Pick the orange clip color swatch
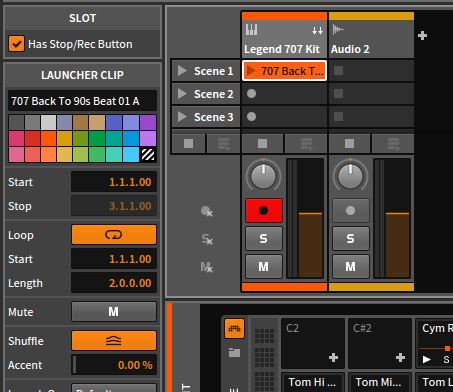Screen dimensions: 453x392 (x=49, y=139)
